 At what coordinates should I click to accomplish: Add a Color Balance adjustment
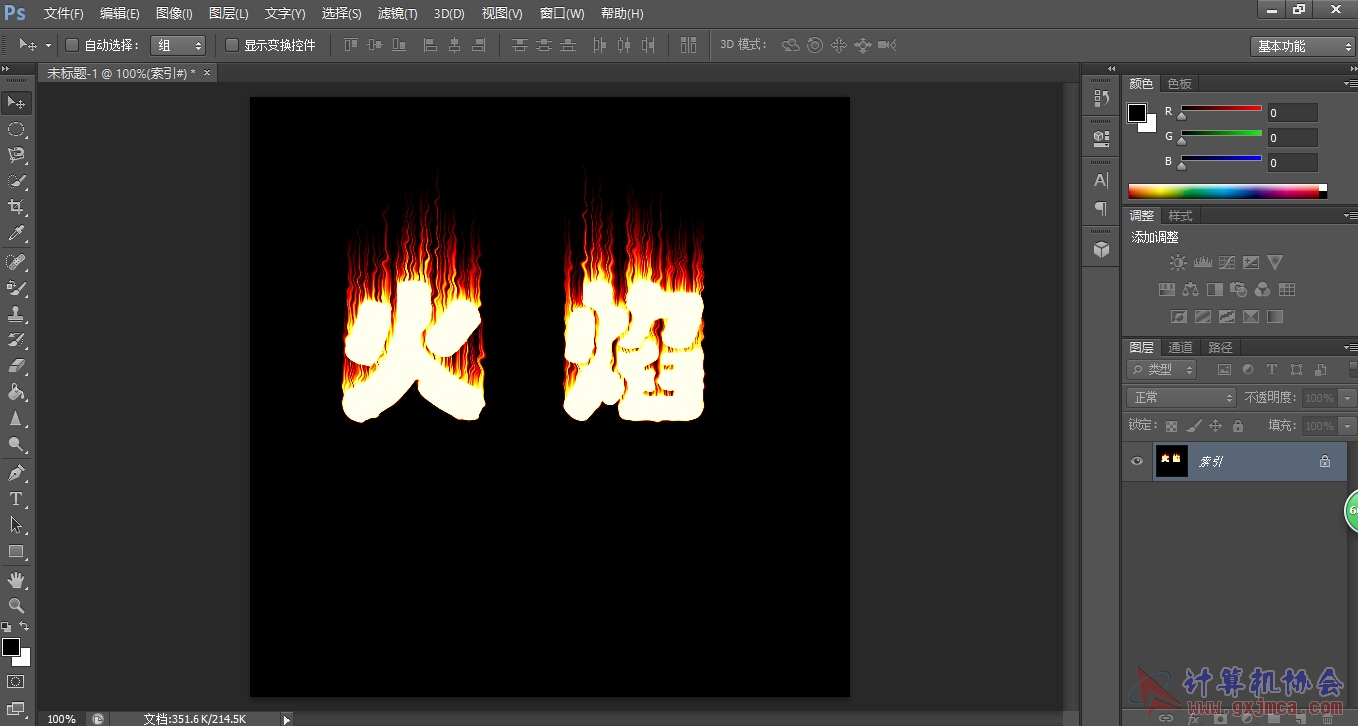point(1190,290)
